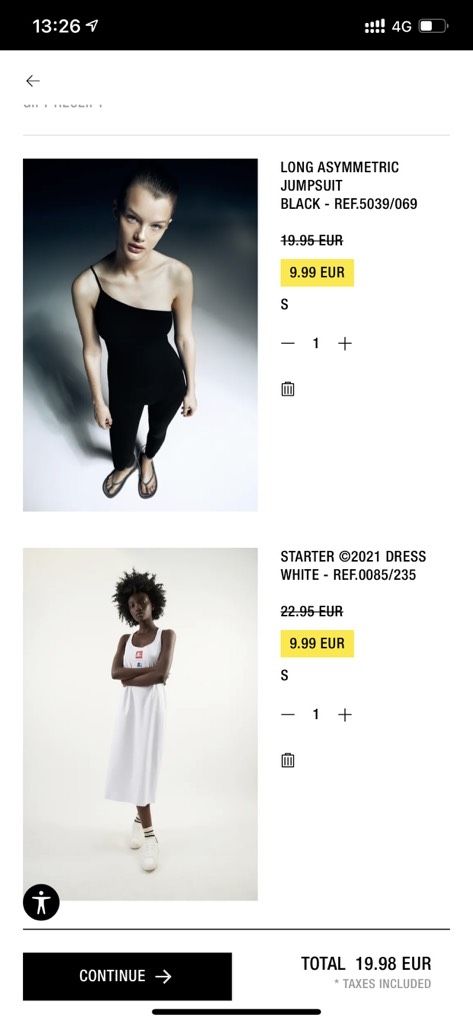The width and height of the screenshot is (473, 1024).
Task: Open the accessibility options icon
Action: (x=41, y=902)
